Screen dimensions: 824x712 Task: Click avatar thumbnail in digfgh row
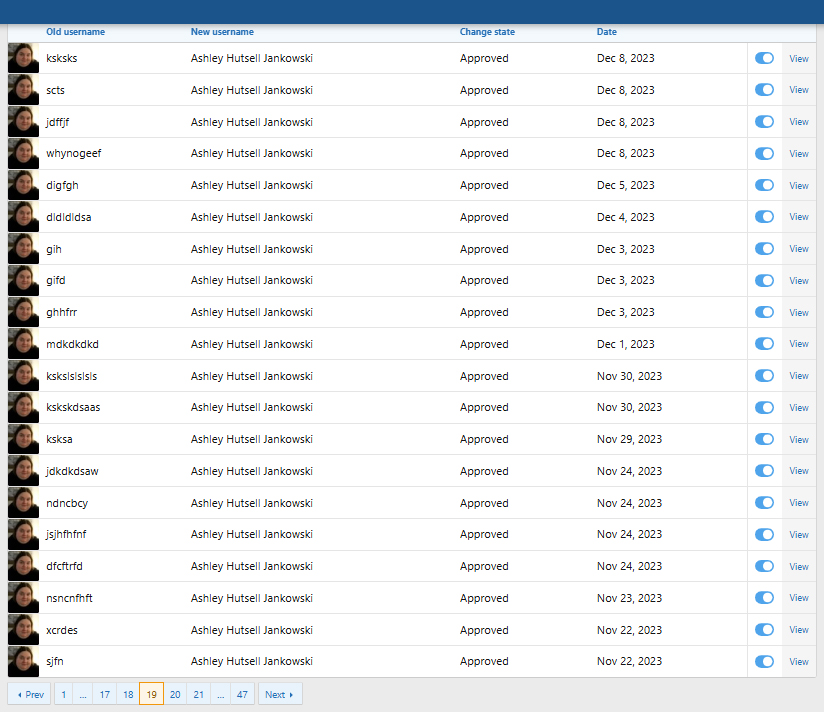point(23,185)
